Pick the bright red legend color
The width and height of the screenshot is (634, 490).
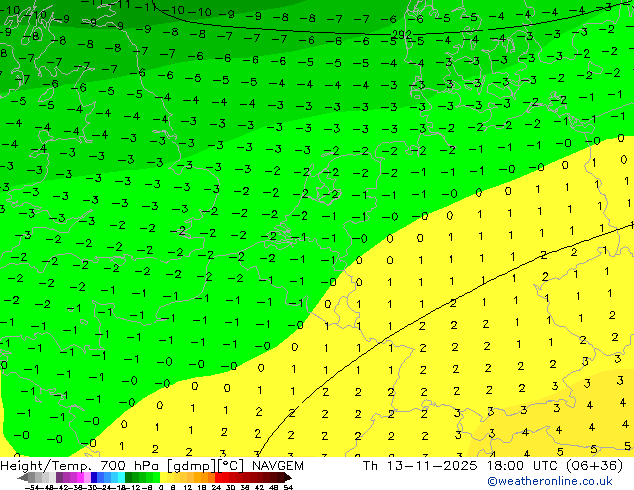[219, 477]
